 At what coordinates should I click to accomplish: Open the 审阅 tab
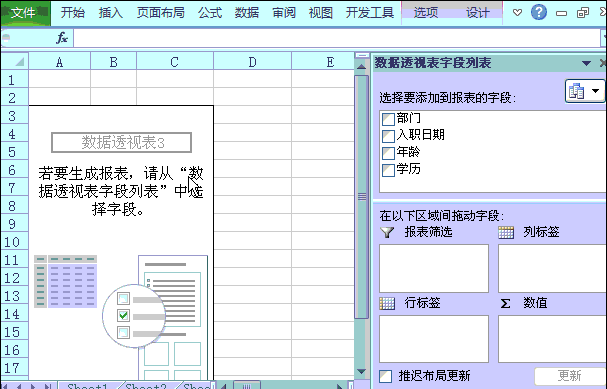284,13
